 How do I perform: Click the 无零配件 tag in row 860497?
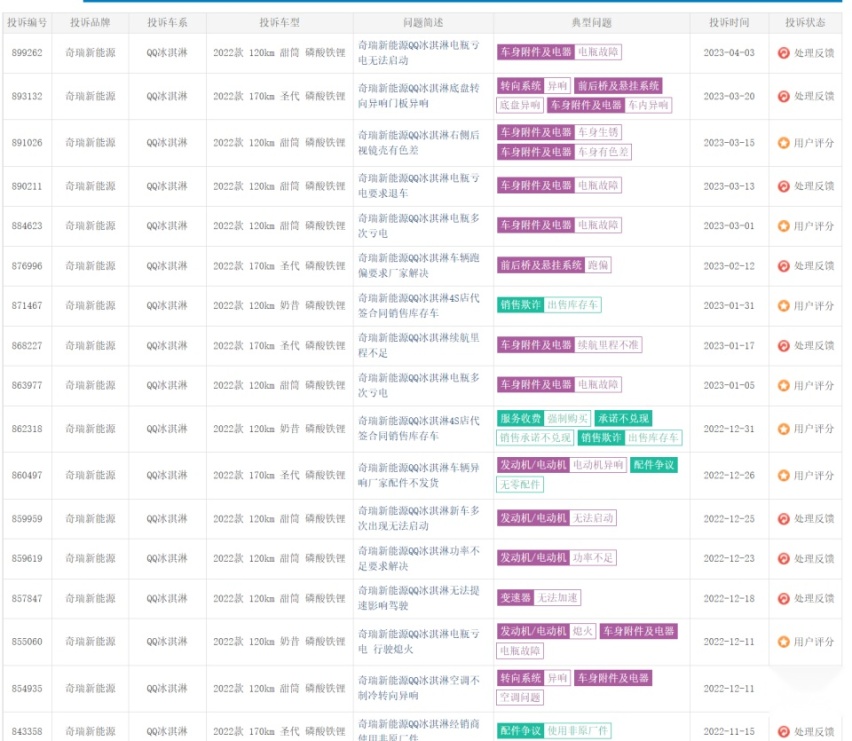[520, 485]
